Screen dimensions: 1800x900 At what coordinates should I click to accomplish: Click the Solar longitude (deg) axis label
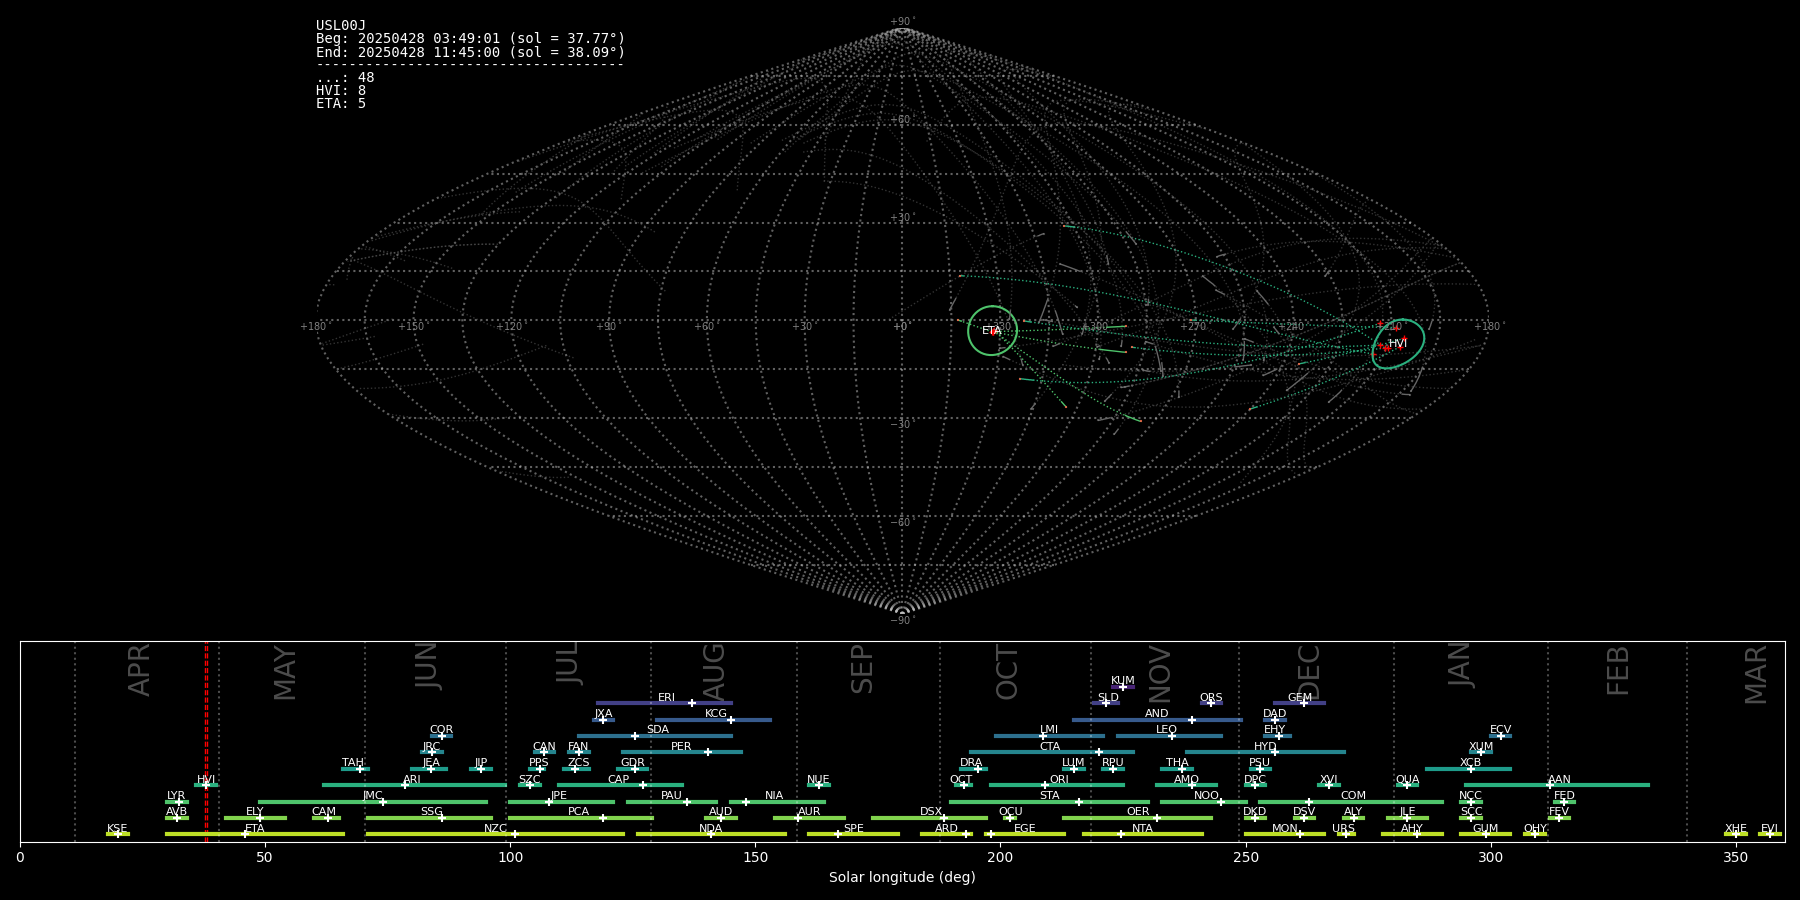click(x=902, y=877)
